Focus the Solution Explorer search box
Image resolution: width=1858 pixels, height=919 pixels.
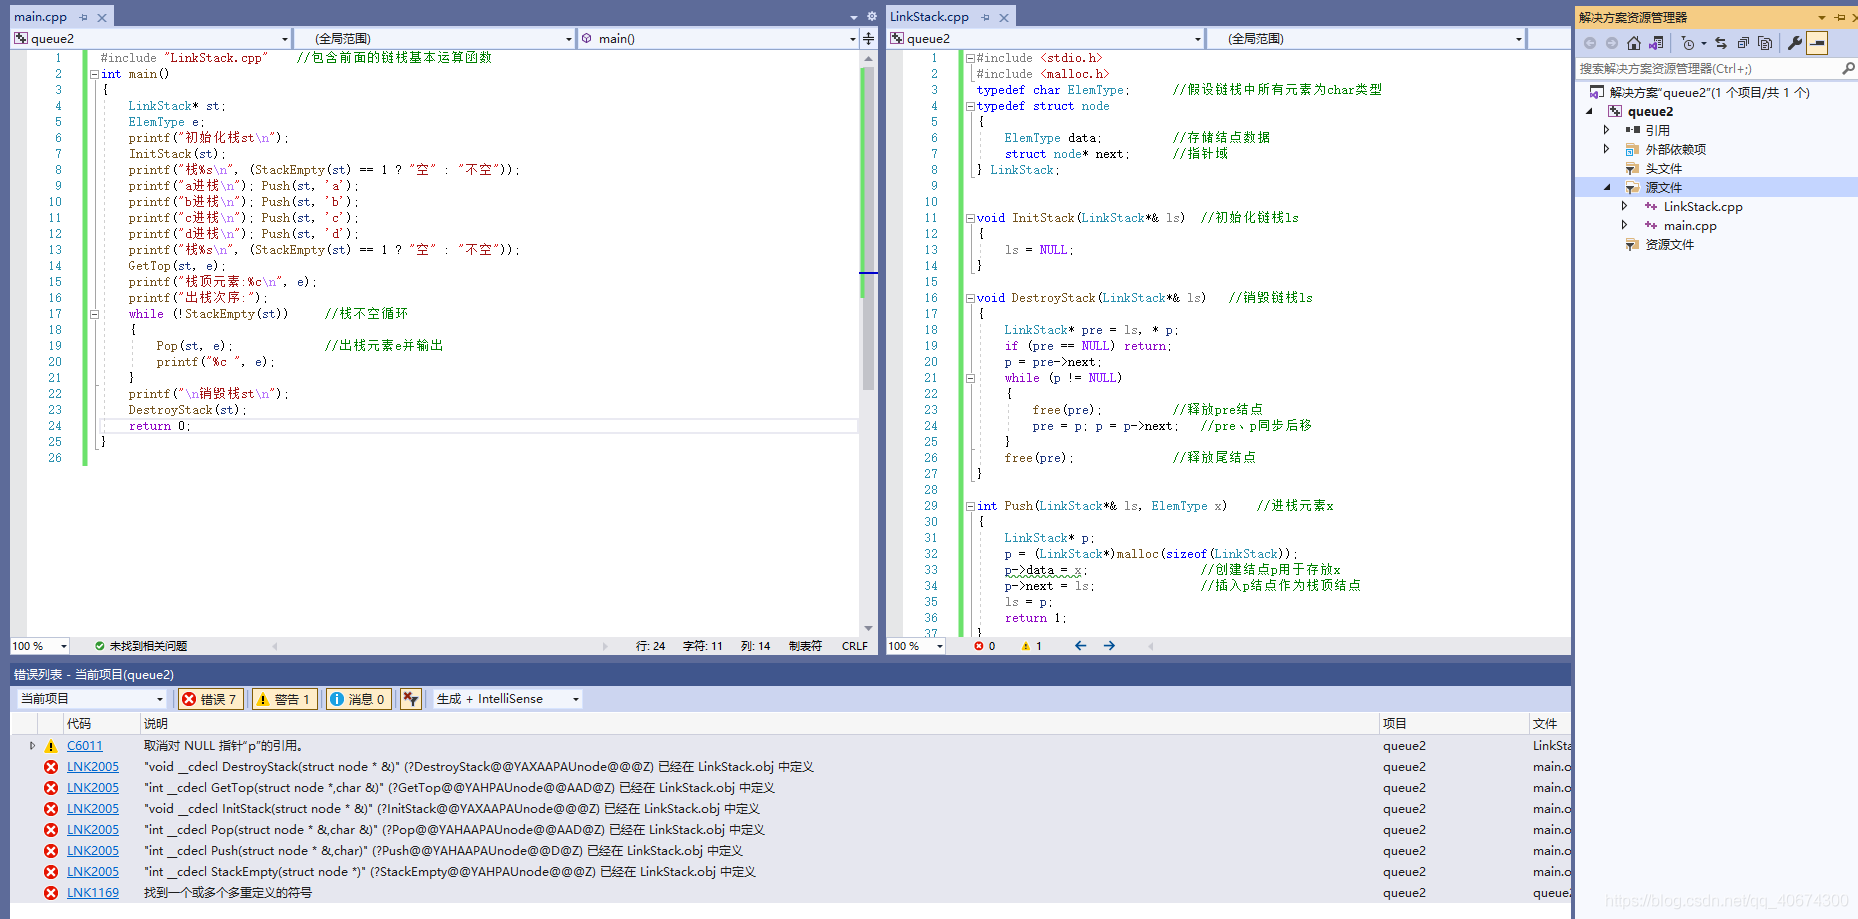pyautogui.click(x=1708, y=68)
